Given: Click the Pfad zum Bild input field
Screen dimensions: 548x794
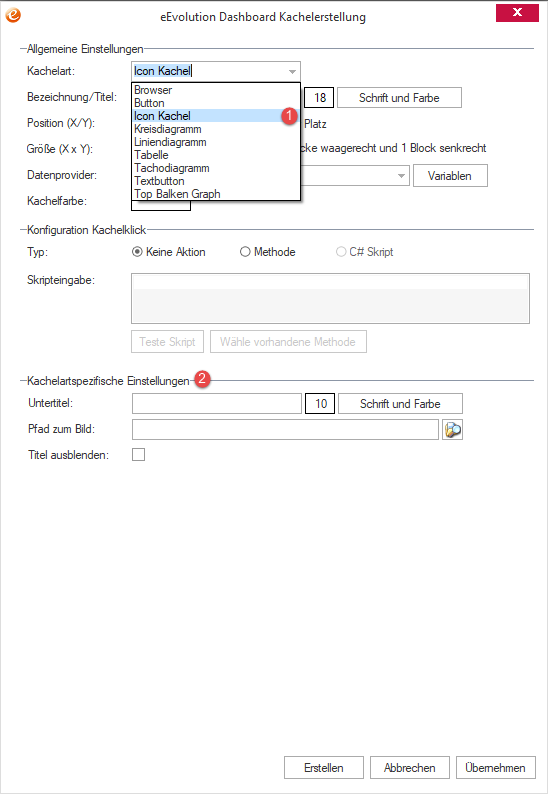Looking at the screenshot, I should coord(285,429).
